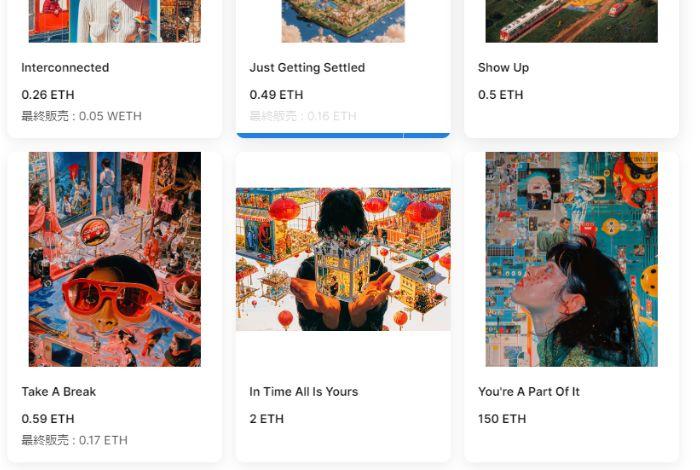Viewport: 700px width, 470px height.
Task: Click the 2 ETH price label
Action: 267,419
